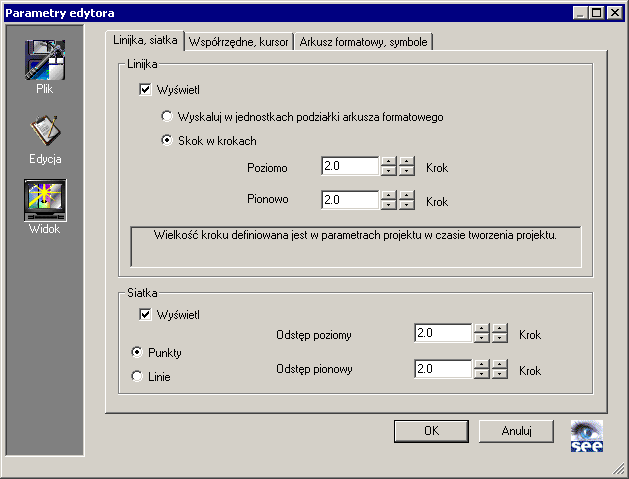Increase Pionowo with up arrow beside Krok label
This screenshot has height=479, width=629.
tap(407, 195)
